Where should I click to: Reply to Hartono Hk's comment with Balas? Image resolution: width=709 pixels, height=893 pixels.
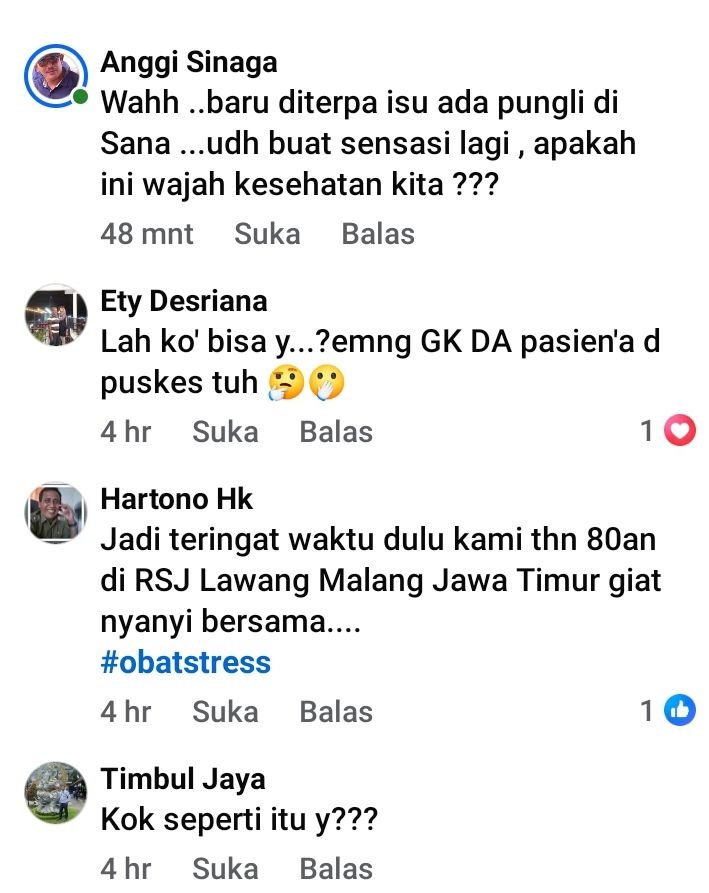336,711
